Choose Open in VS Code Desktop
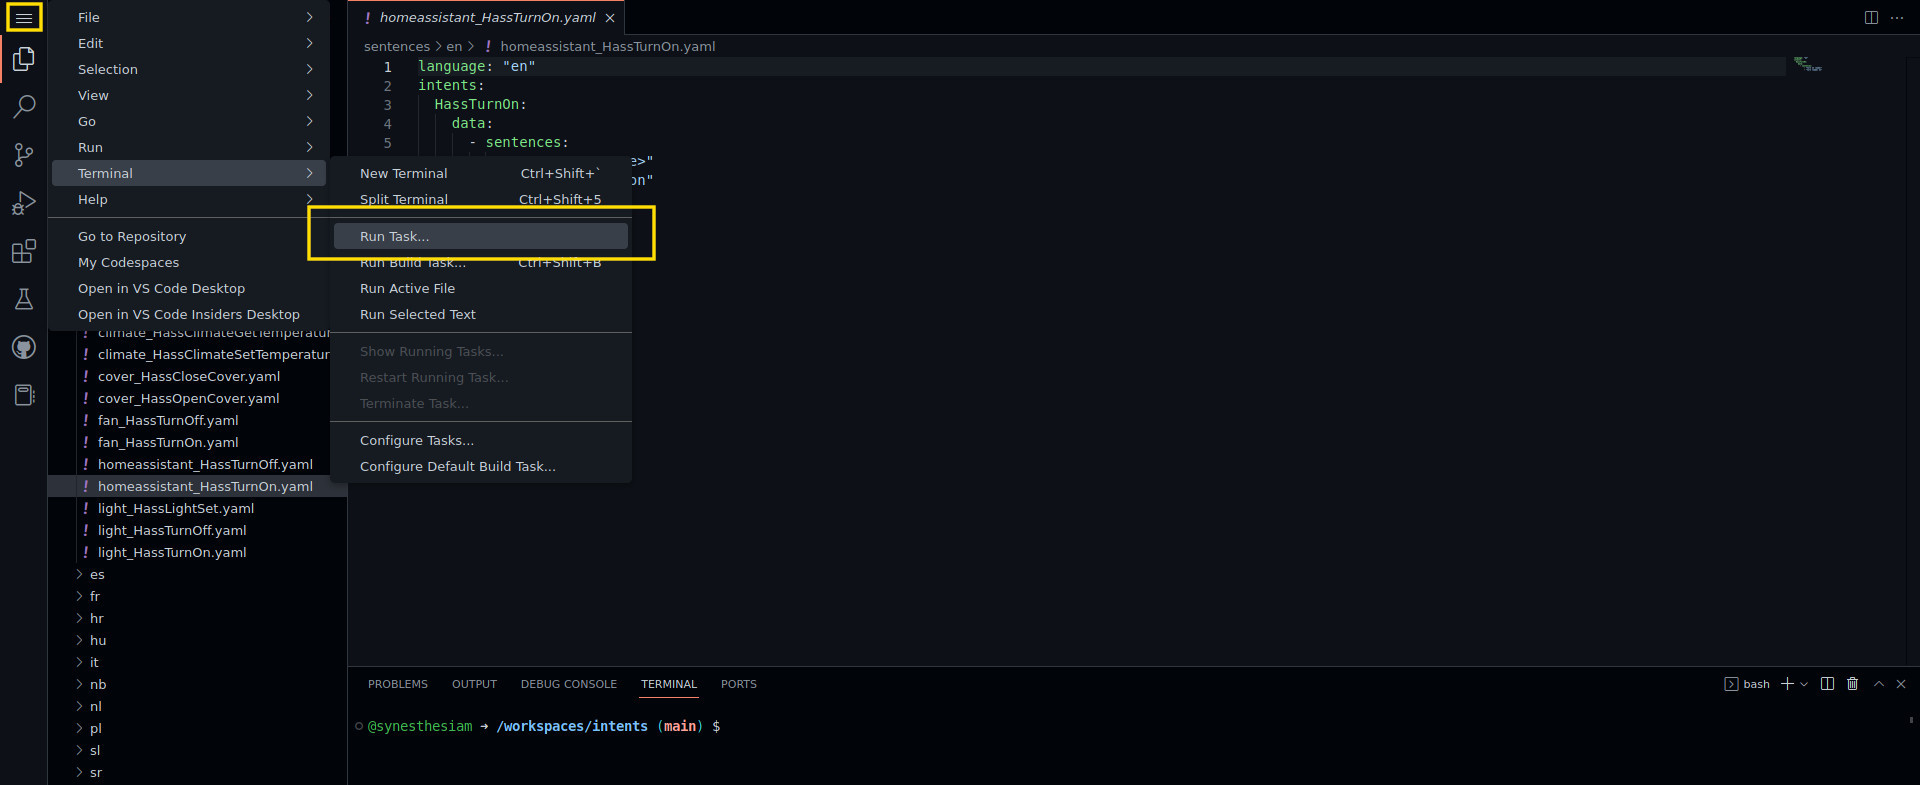Viewport: 1920px width, 785px height. point(189,288)
